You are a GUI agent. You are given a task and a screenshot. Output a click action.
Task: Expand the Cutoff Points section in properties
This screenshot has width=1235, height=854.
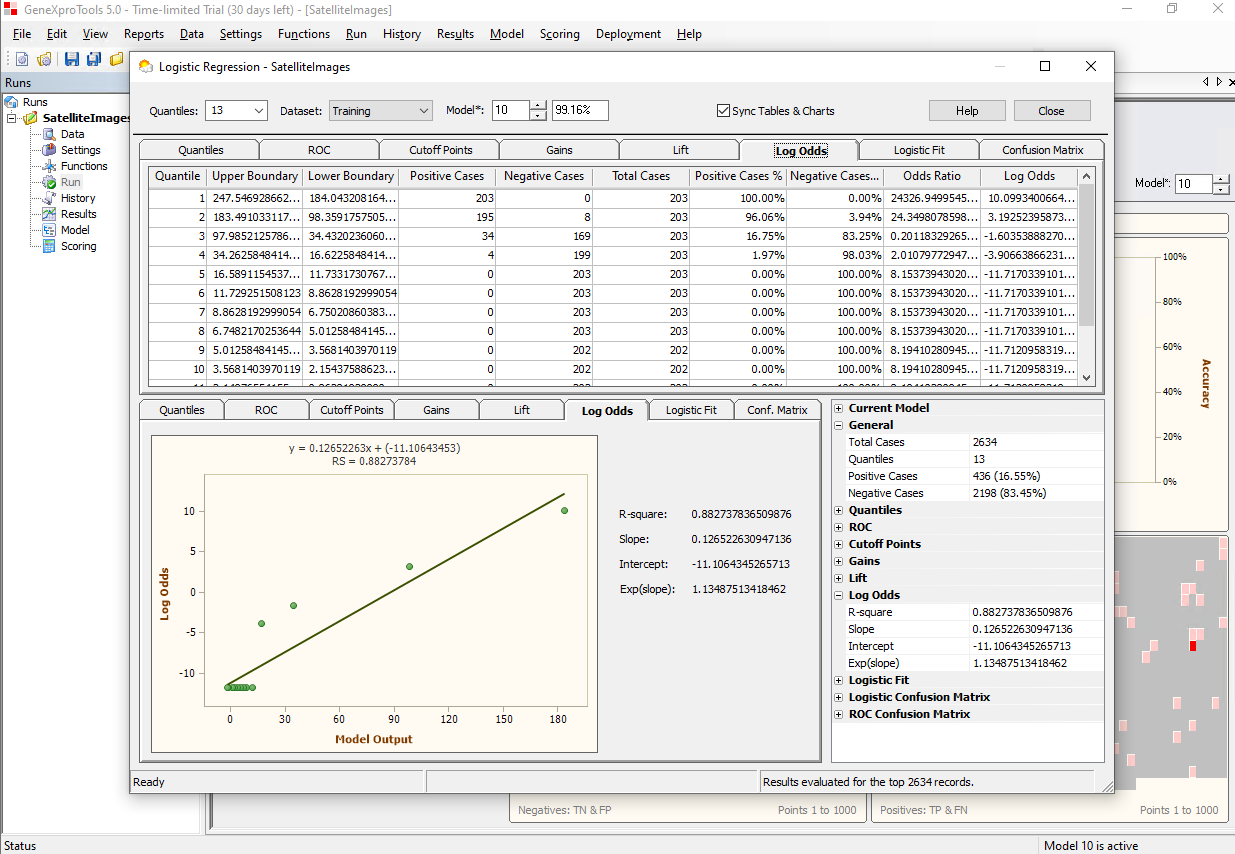839,544
